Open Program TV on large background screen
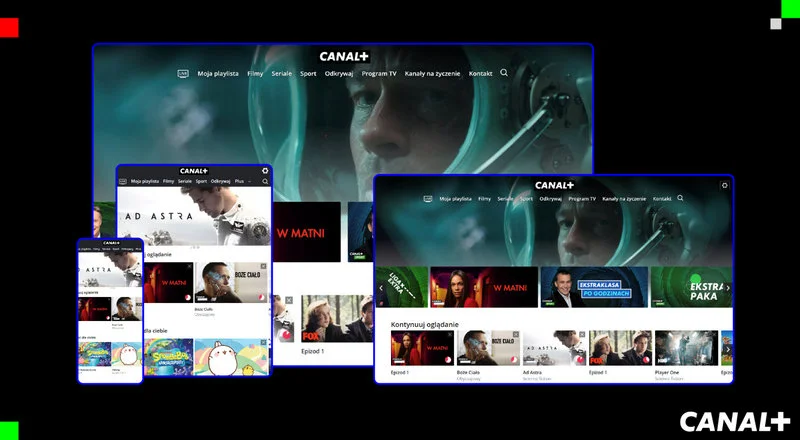The width and height of the screenshot is (800, 440). pyautogui.click(x=379, y=74)
